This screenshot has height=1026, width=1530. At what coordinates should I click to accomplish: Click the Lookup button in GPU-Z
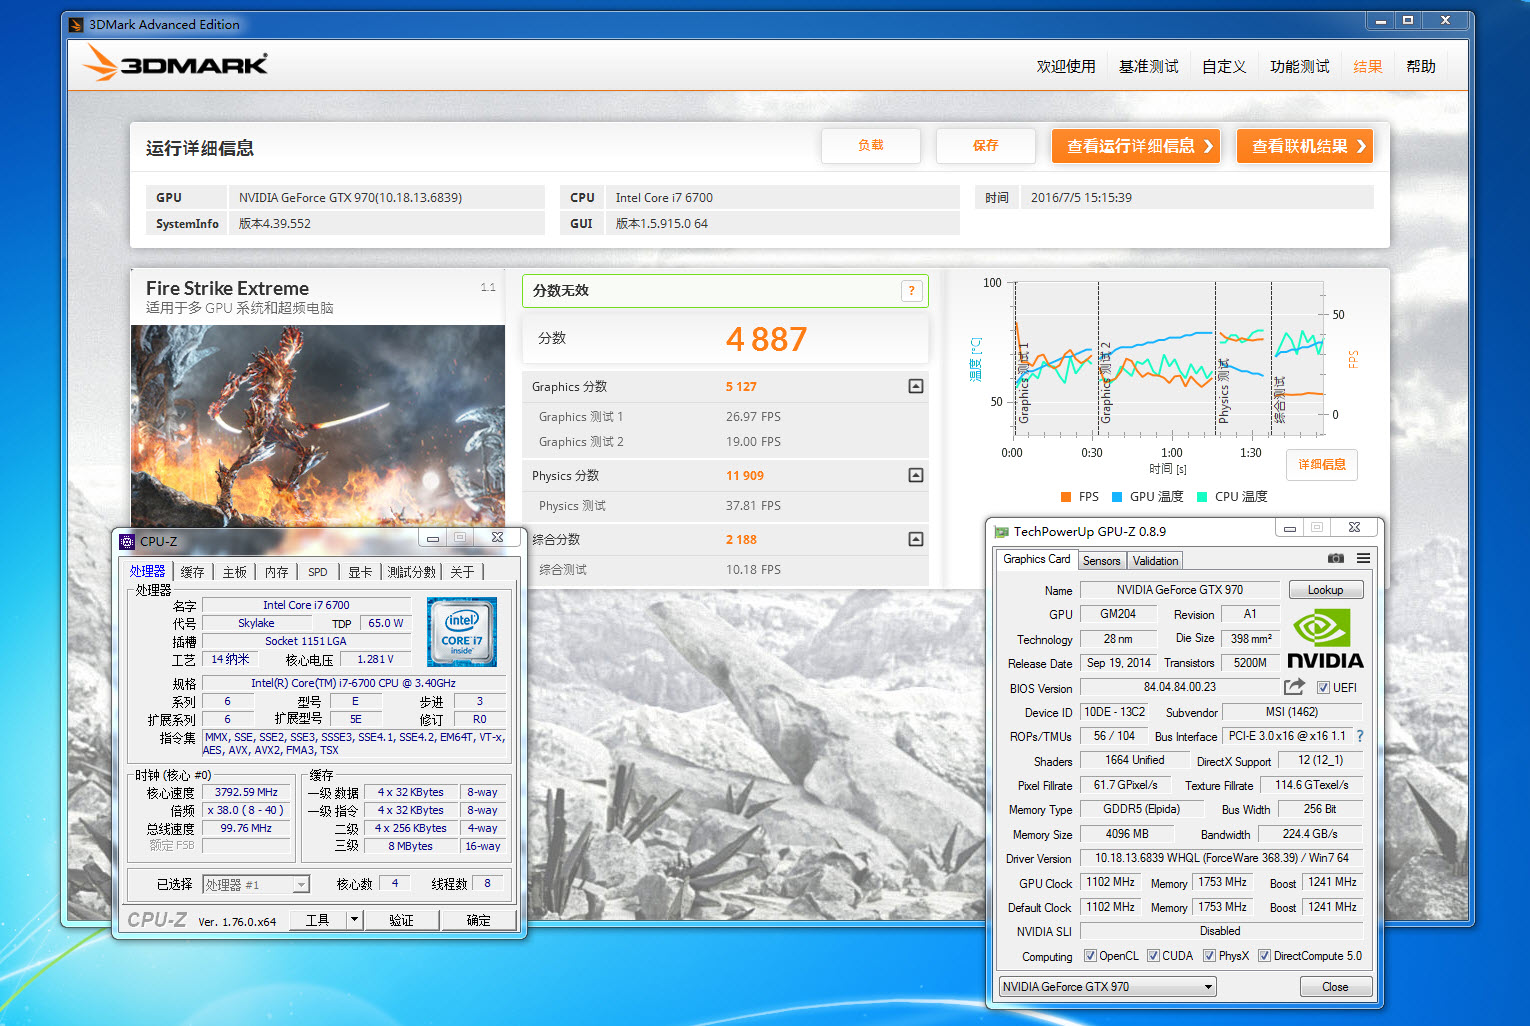pos(1325,590)
